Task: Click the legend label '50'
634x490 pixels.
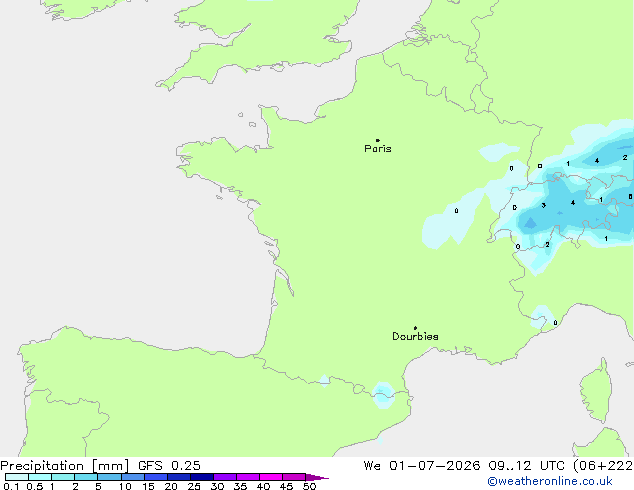Action: [309, 486]
